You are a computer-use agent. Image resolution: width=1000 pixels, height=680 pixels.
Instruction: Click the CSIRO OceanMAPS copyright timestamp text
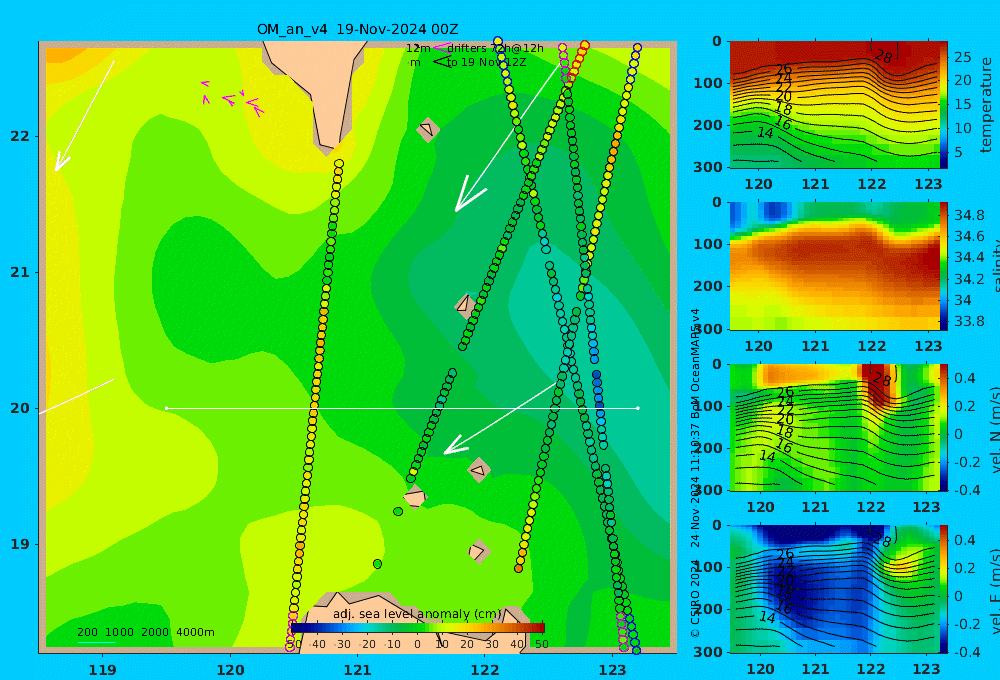point(695,473)
